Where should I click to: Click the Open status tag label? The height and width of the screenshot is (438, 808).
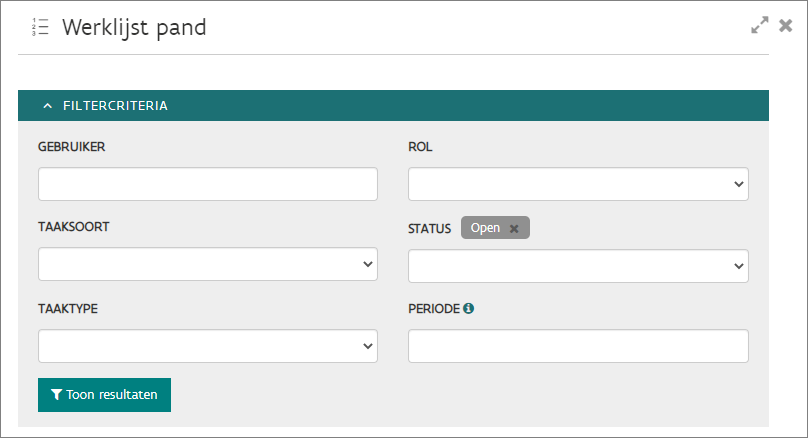pyautogui.click(x=485, y=228)
